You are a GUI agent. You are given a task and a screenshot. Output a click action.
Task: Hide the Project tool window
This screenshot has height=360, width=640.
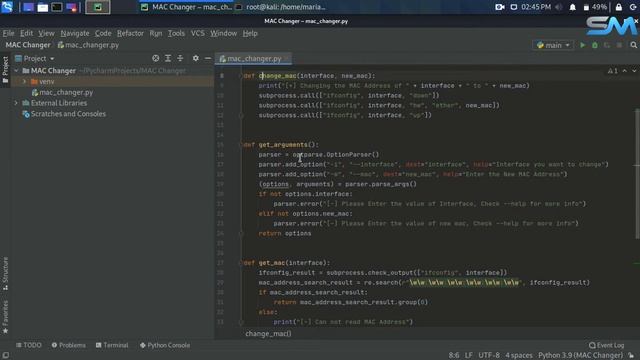coord(208,58)
